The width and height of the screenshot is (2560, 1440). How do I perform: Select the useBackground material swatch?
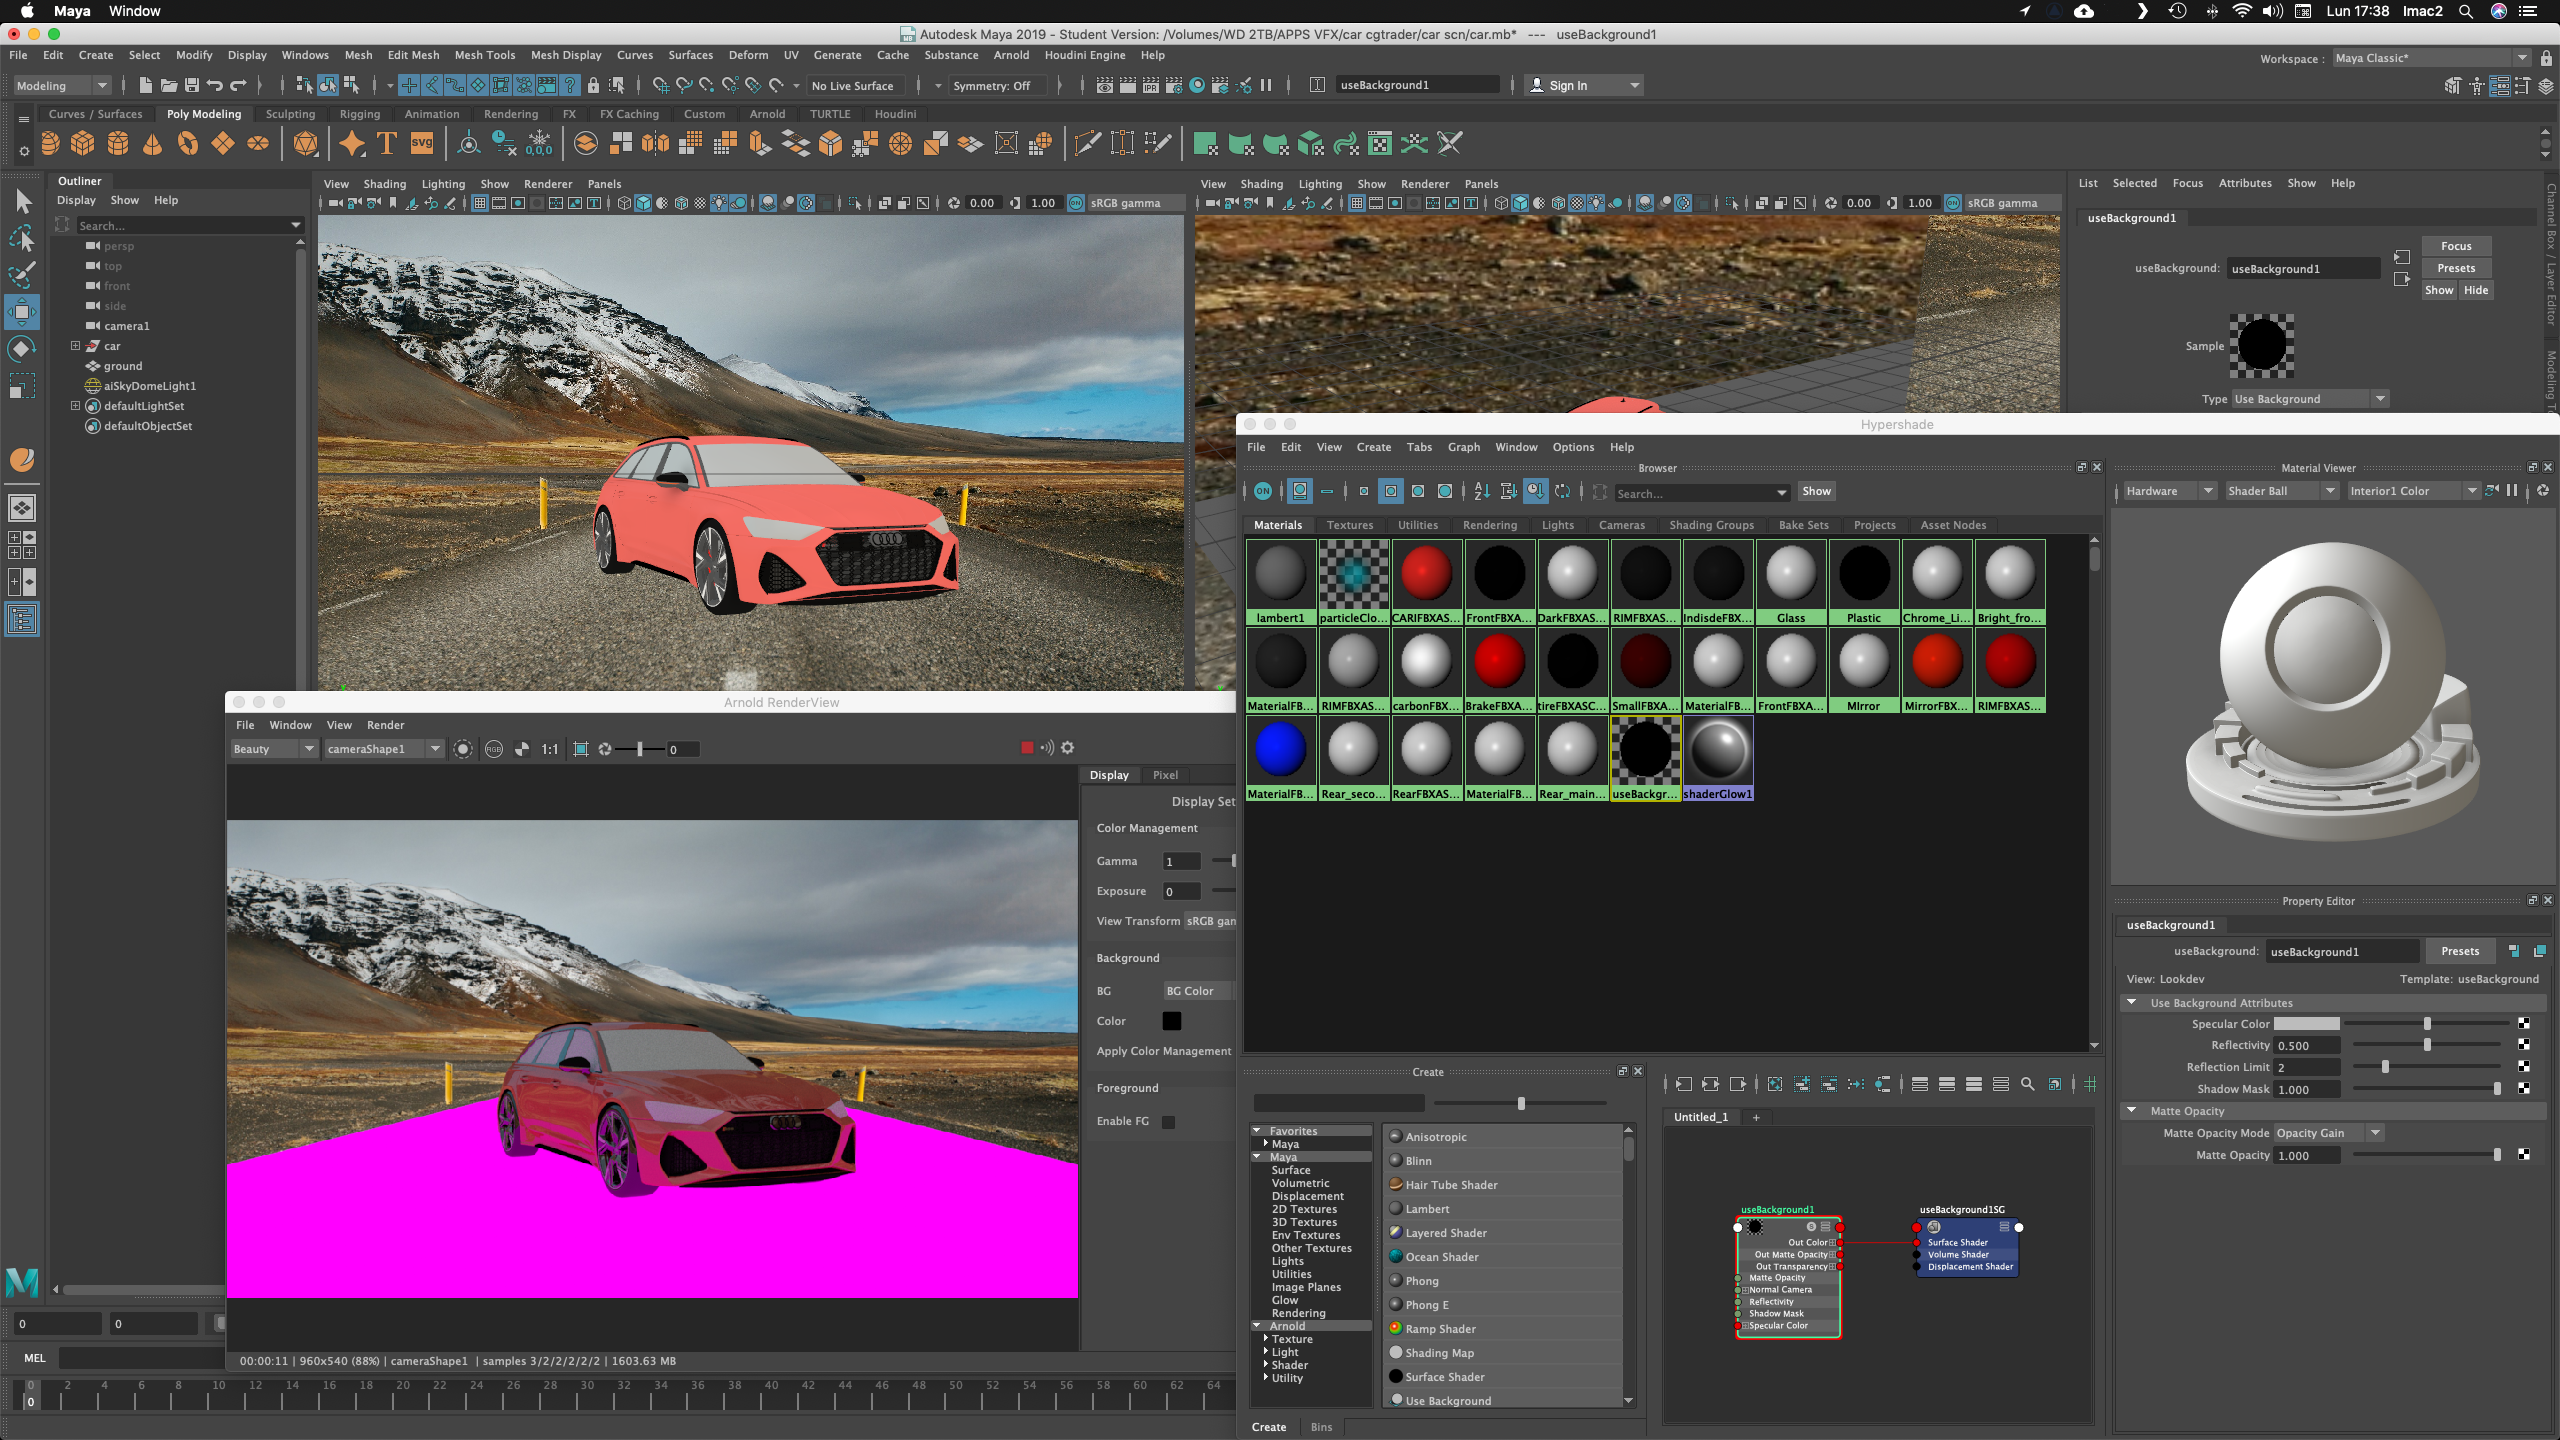pos(1644,750)
